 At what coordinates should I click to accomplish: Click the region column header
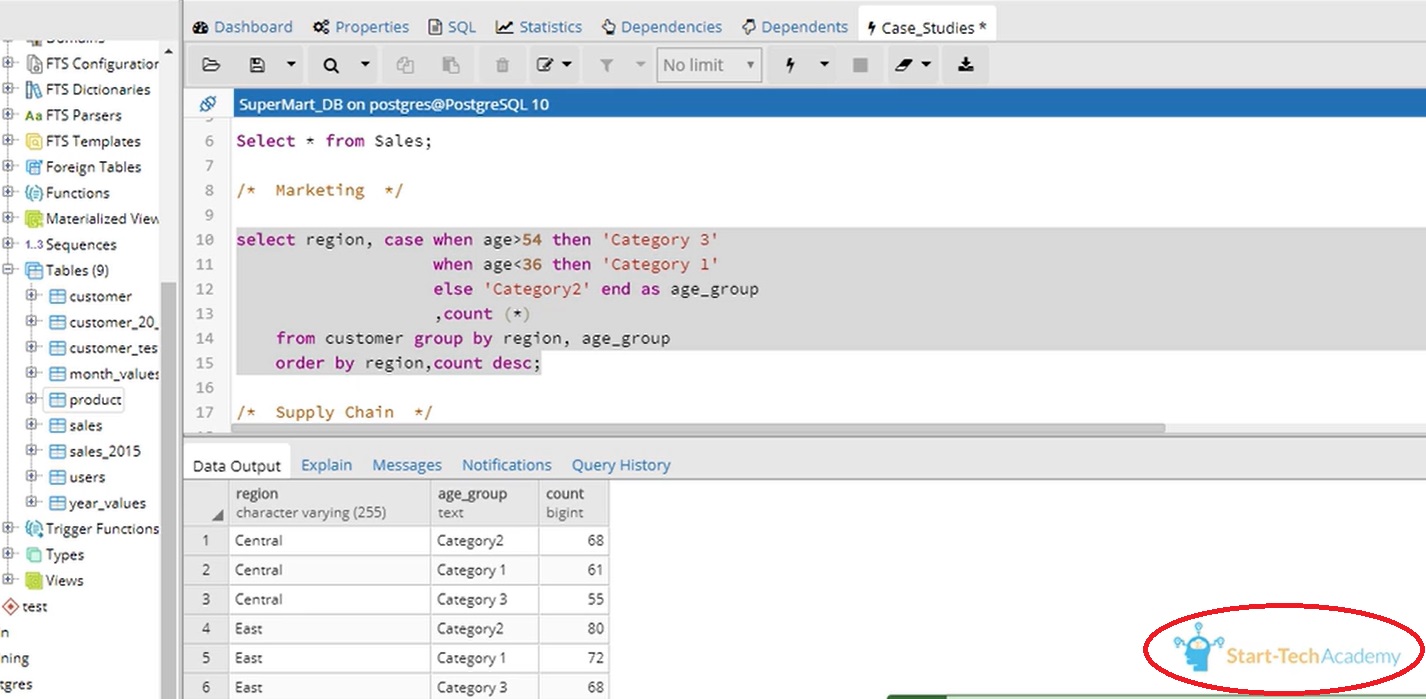[330, 503]
